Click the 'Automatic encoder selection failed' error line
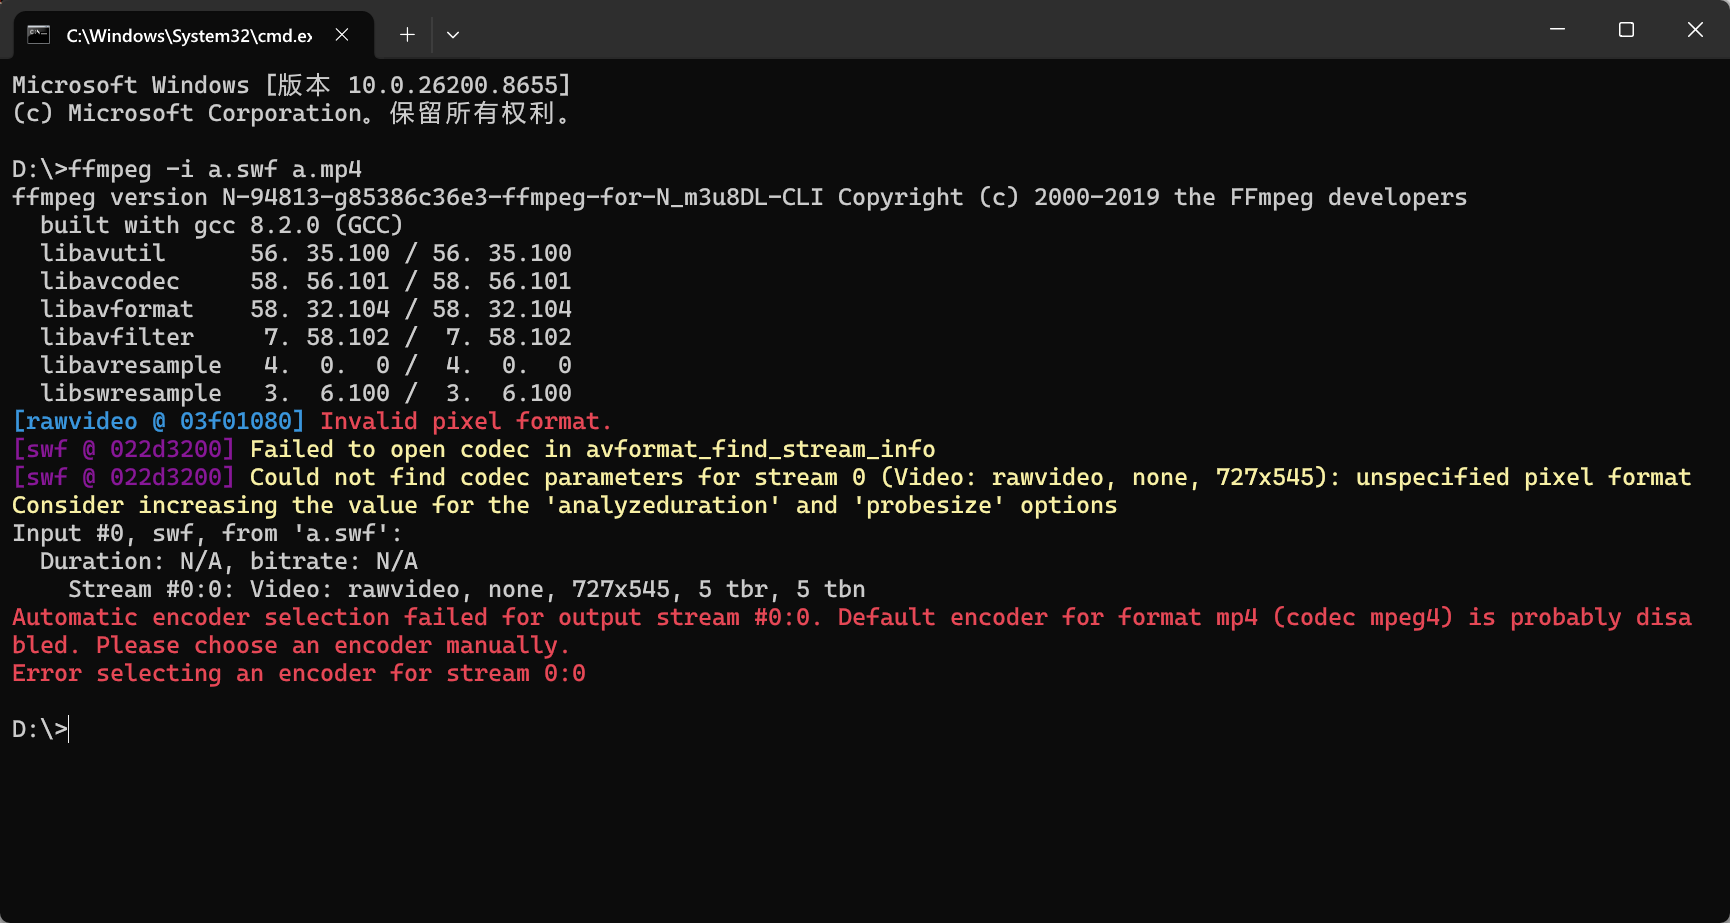 point(852,617)
